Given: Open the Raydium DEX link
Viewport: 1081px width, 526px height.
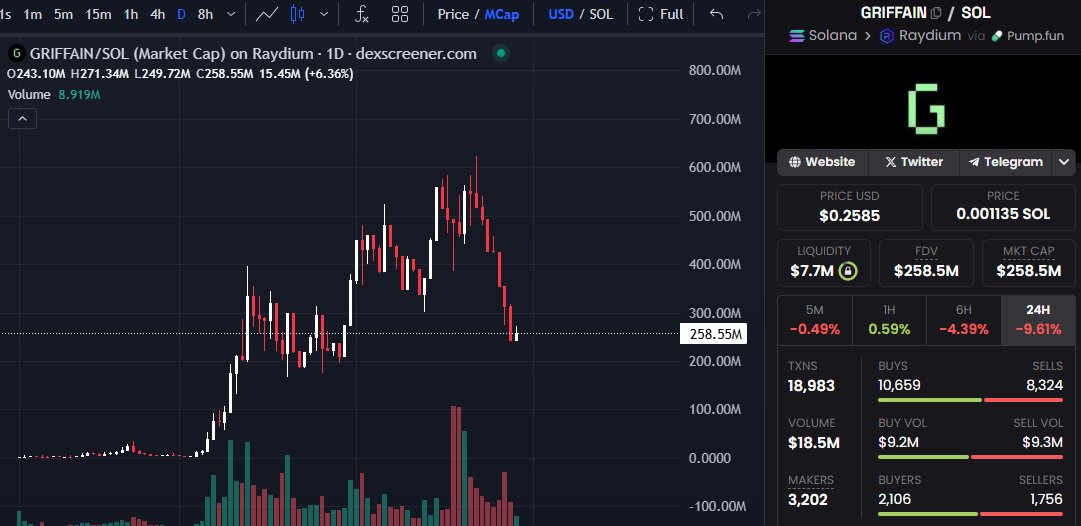Looking at the screenshot, I should (x=920, y=35).
